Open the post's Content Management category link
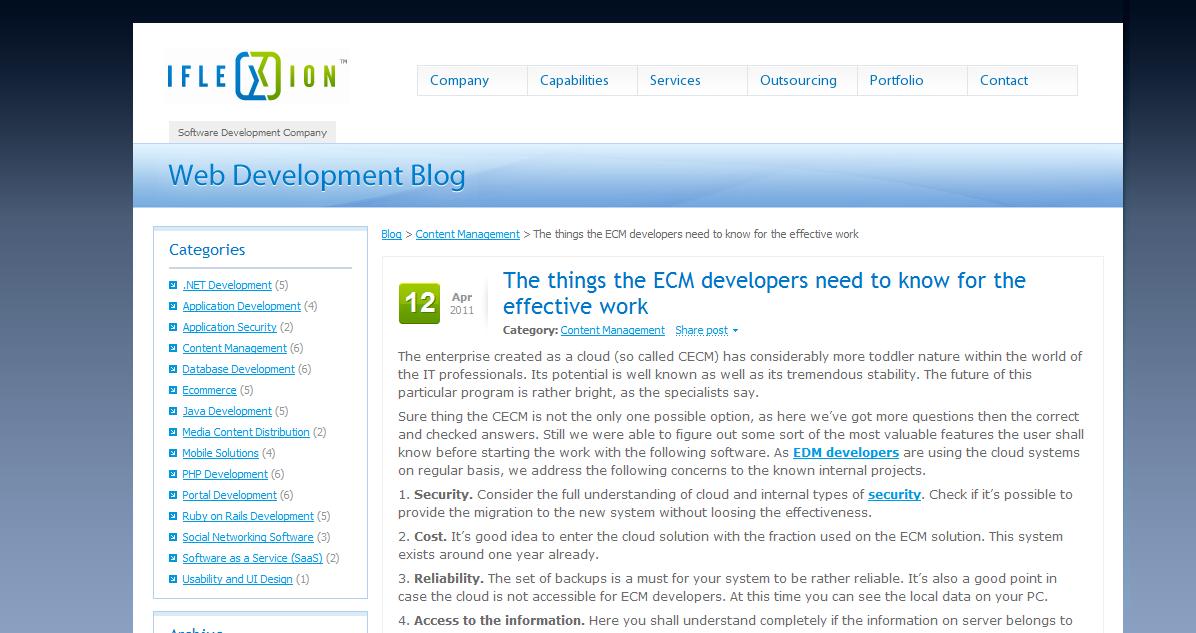Screen dimensions: 1196x633 612,330
